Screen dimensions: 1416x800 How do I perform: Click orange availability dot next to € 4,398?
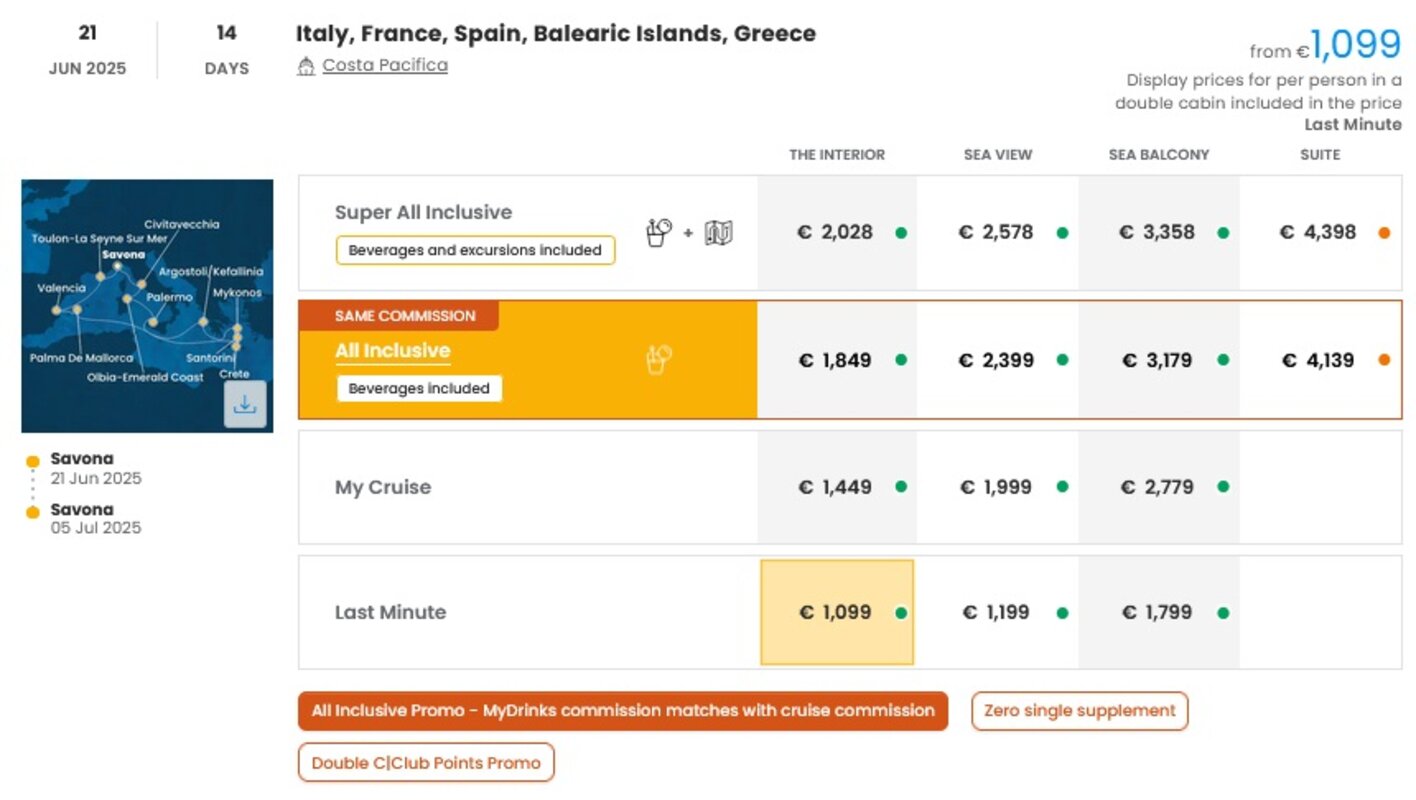click(1384, 233)
